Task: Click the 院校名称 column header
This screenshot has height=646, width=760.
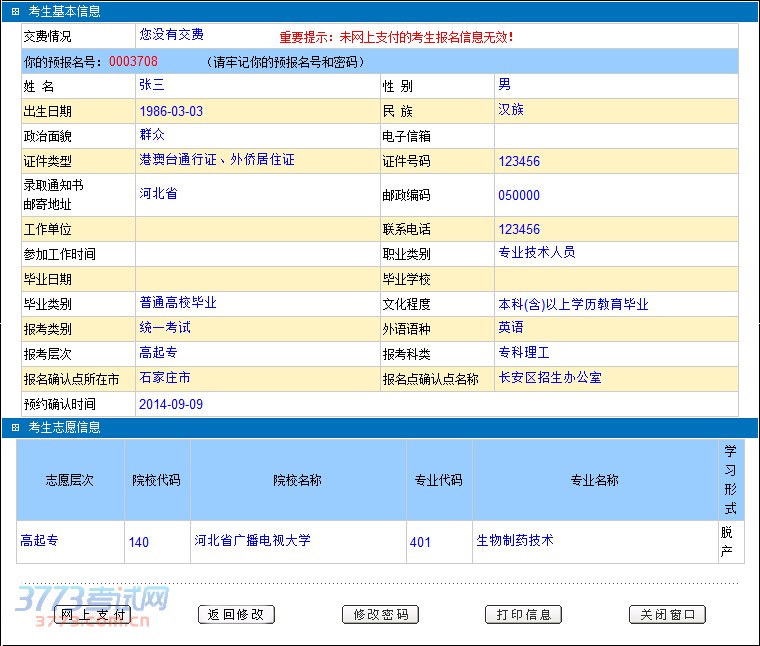Action: tap(298, 480)
